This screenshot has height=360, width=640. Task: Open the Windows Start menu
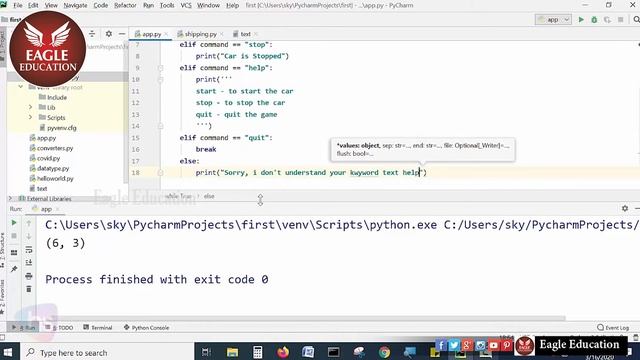click(9, 352)
